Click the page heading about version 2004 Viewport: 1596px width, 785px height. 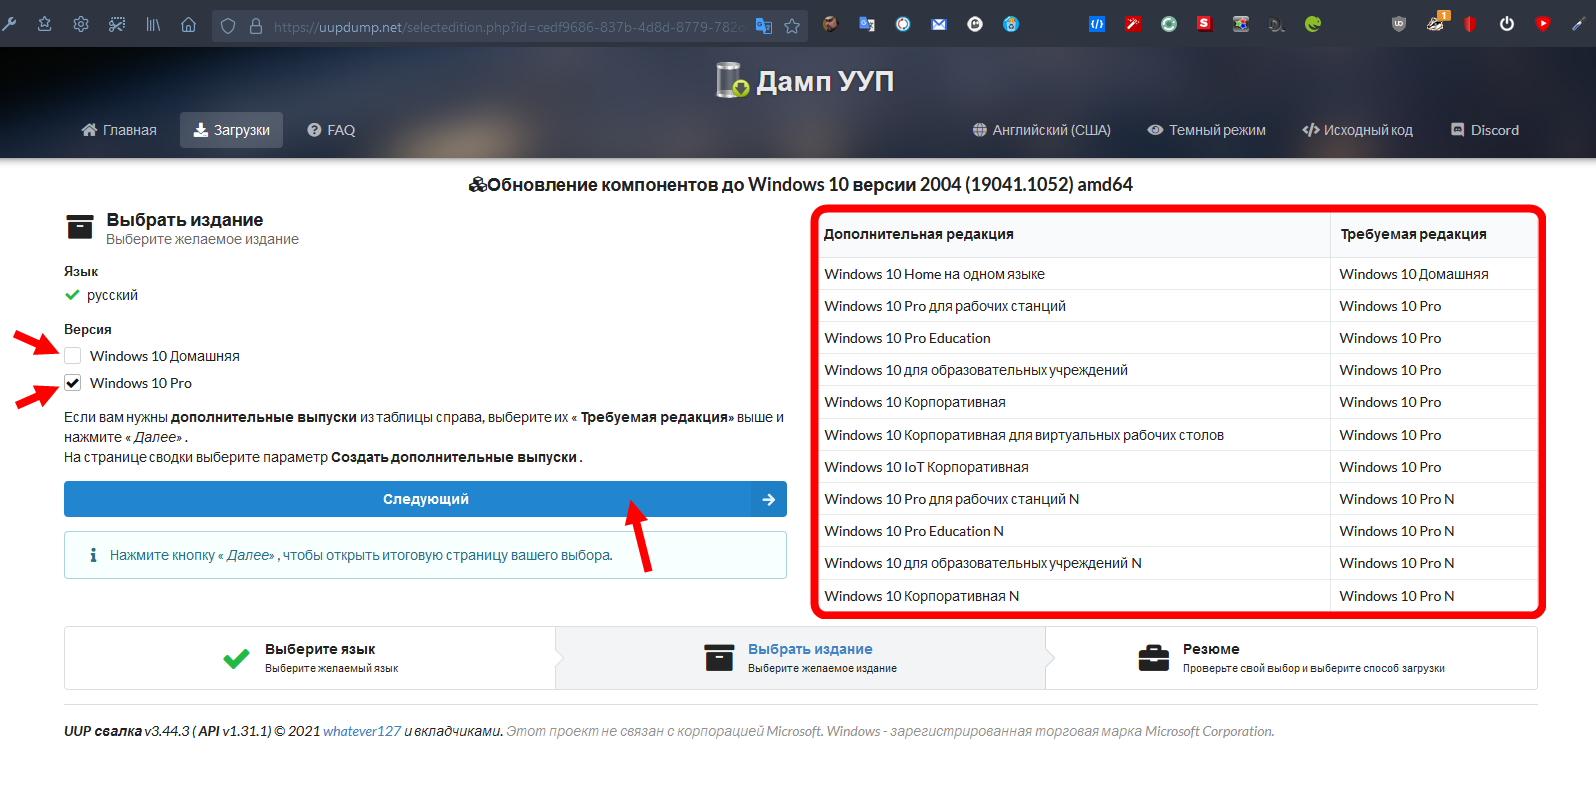click(800, 184)
